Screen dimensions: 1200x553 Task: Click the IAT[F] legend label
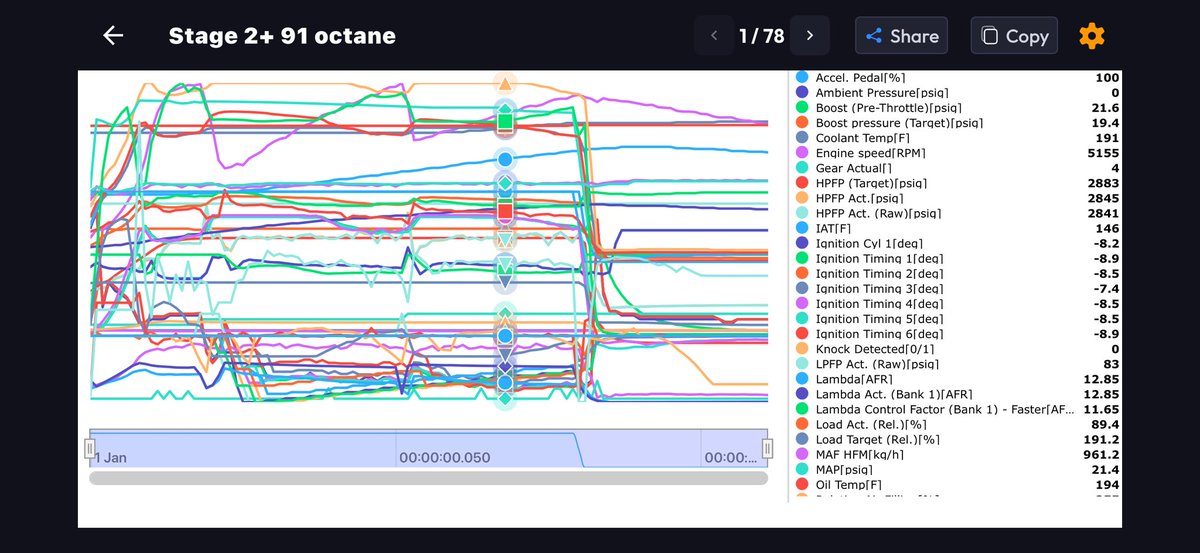832,228
